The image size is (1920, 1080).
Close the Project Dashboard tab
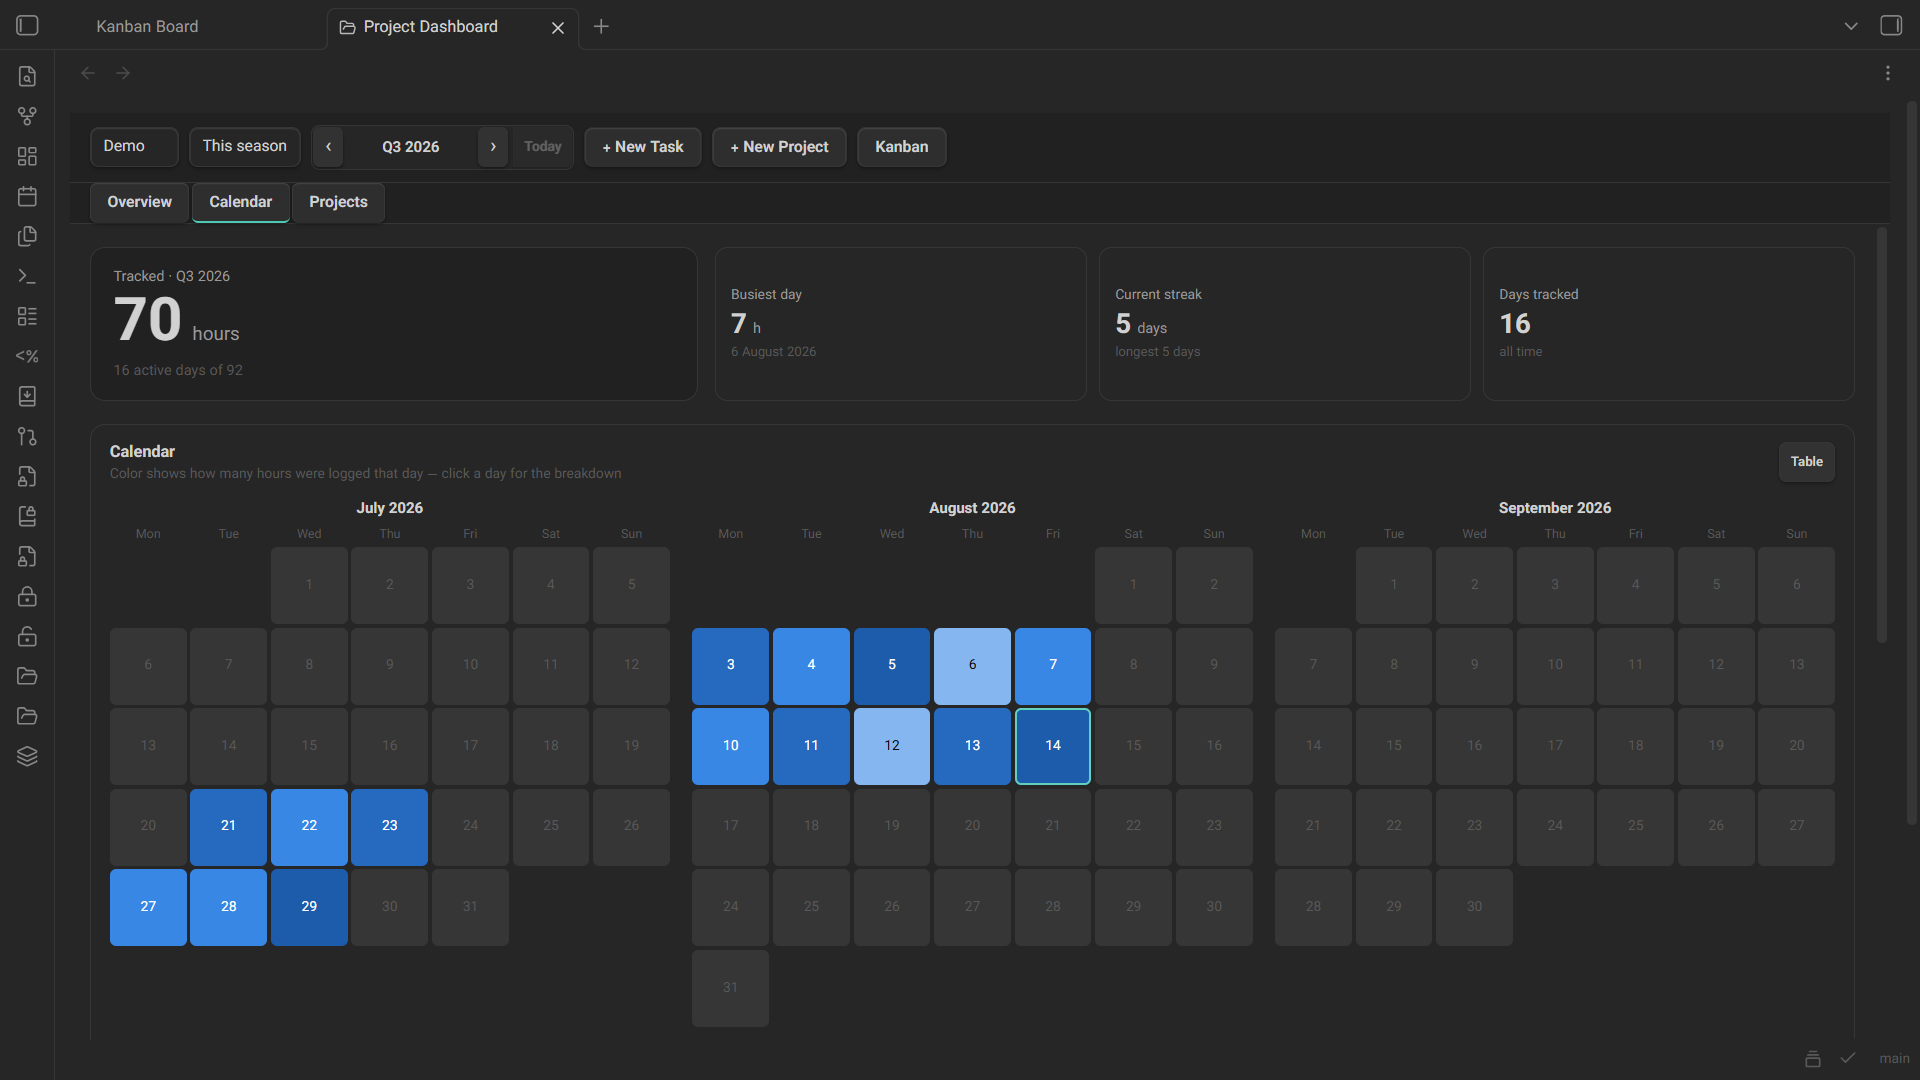click(x=558, y=28)
